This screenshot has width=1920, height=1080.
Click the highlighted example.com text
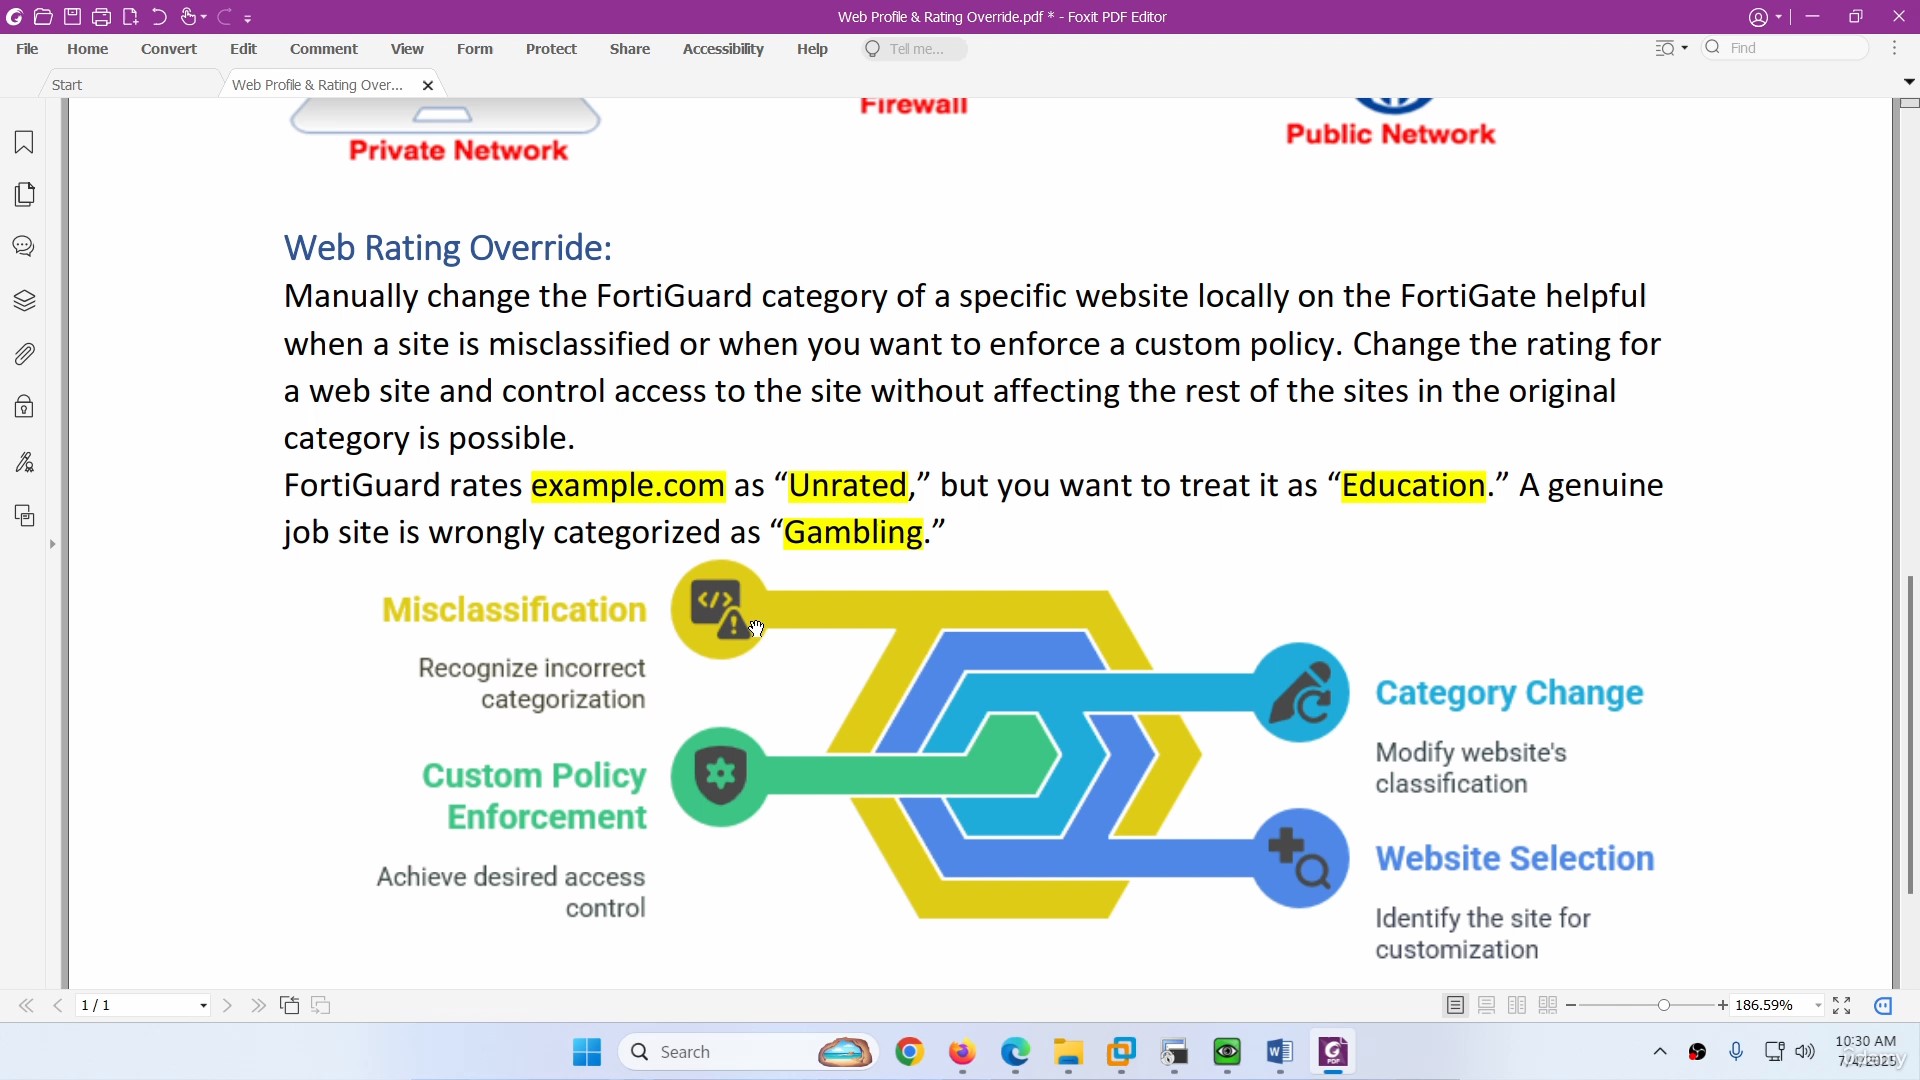(x=628, y=485)
